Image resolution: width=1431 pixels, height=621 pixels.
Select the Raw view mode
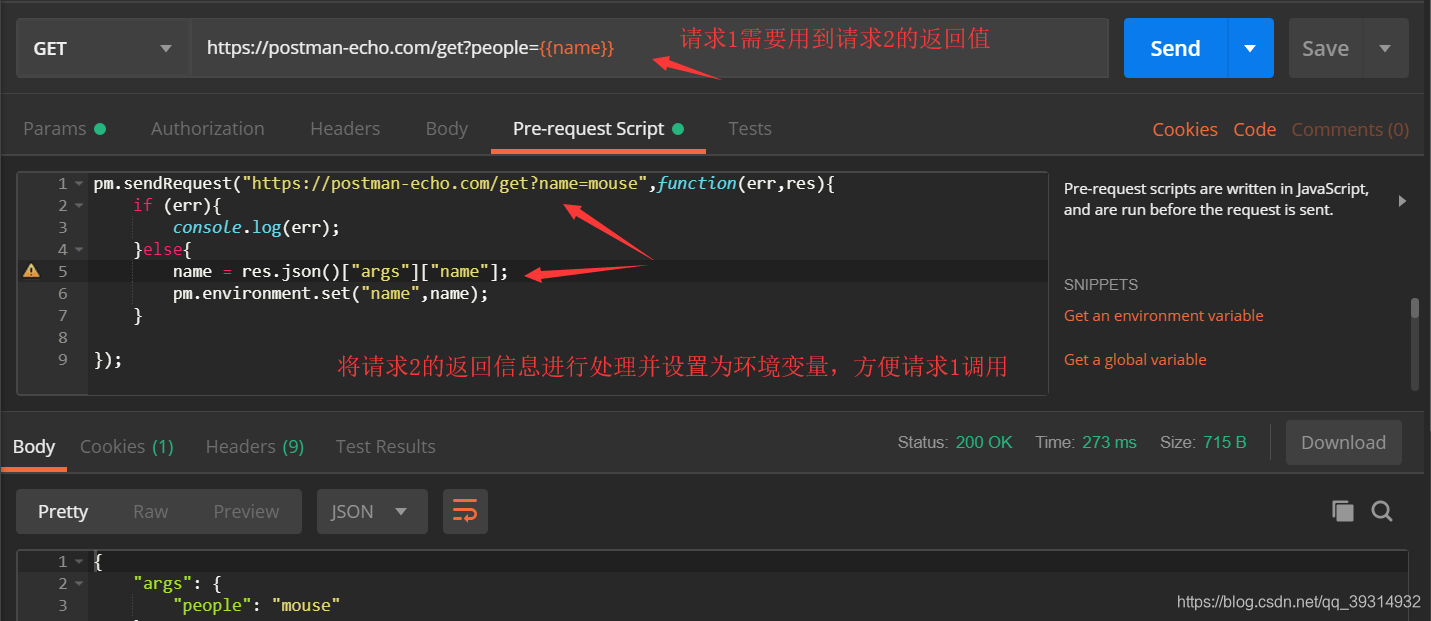[150, 511]
